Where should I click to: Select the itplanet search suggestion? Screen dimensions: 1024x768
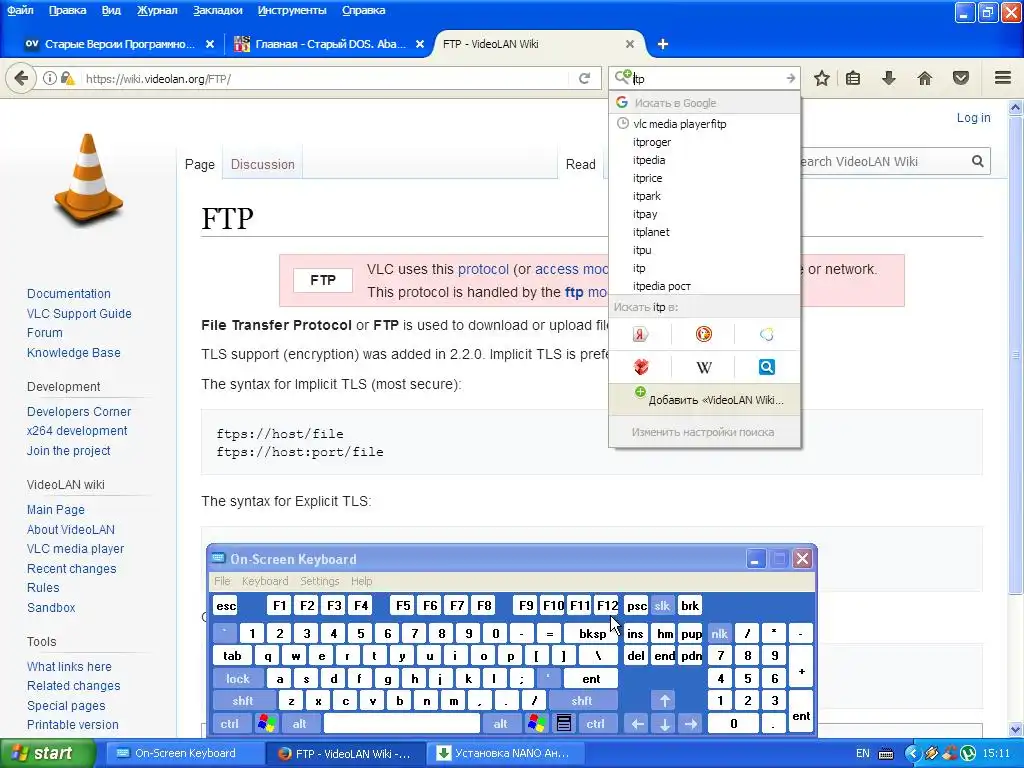[x=704, y=232]
